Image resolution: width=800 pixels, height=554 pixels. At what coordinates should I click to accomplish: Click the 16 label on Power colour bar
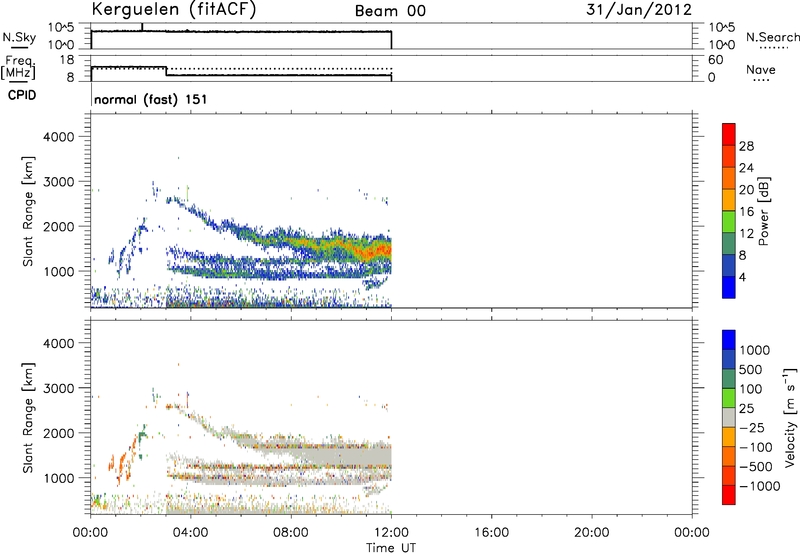coord(746,212)
